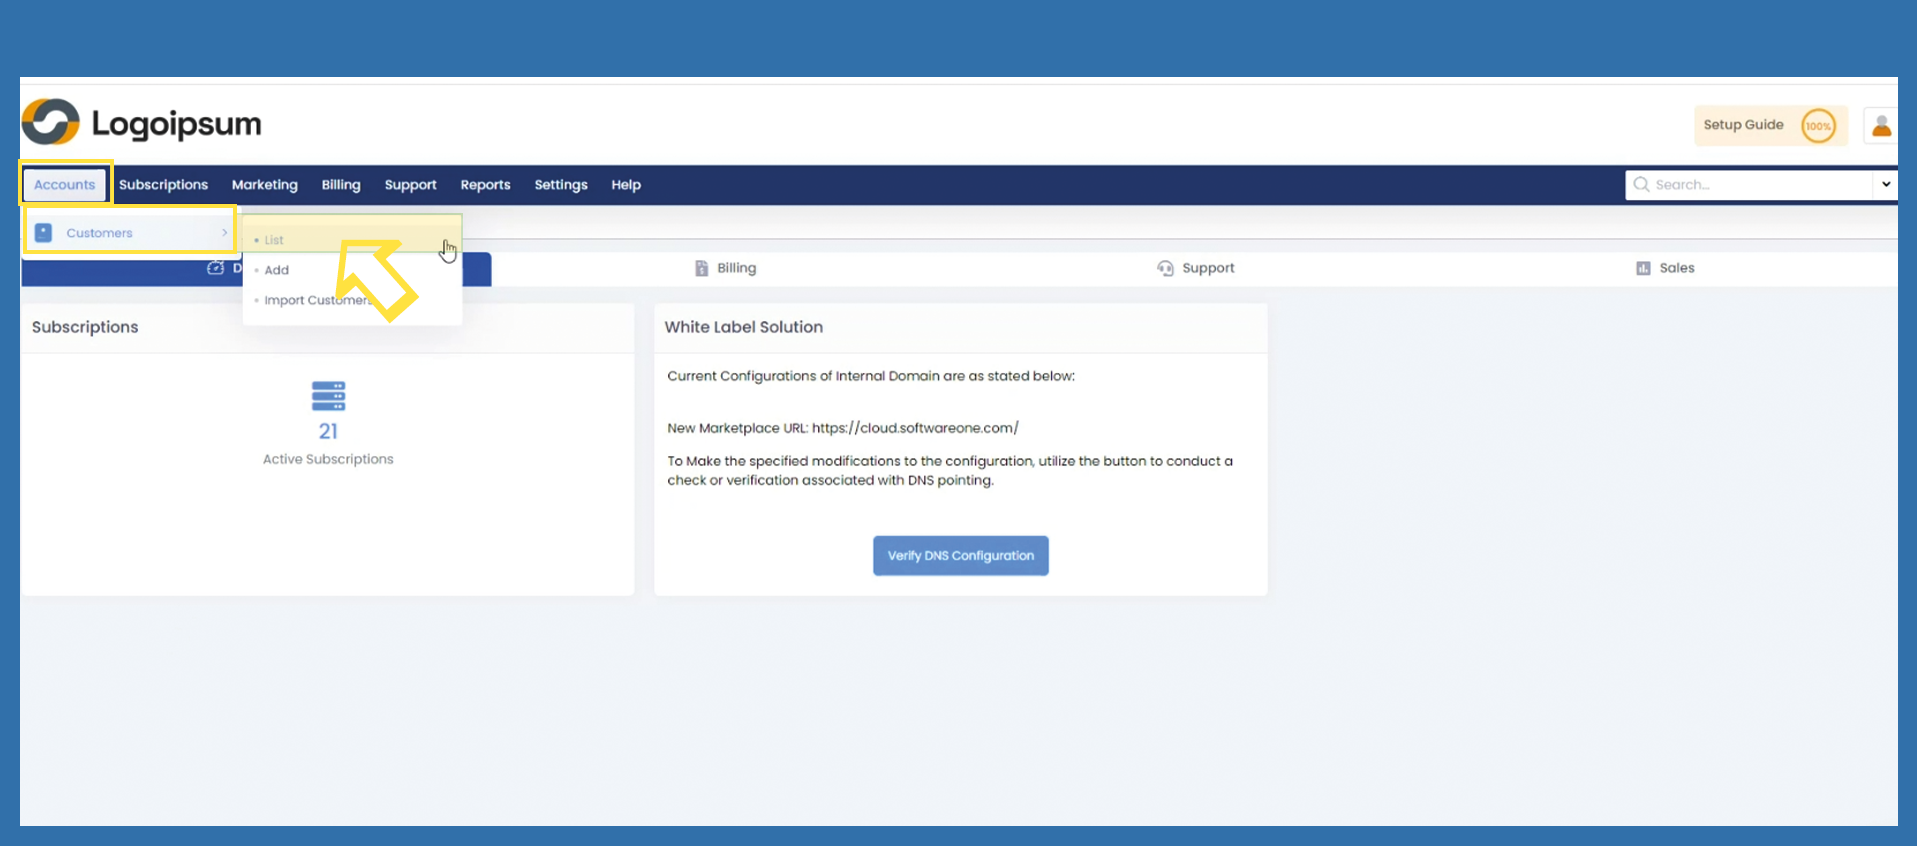
Task: Expand the search box dropdown arrow
Action: pos(1885,185)
